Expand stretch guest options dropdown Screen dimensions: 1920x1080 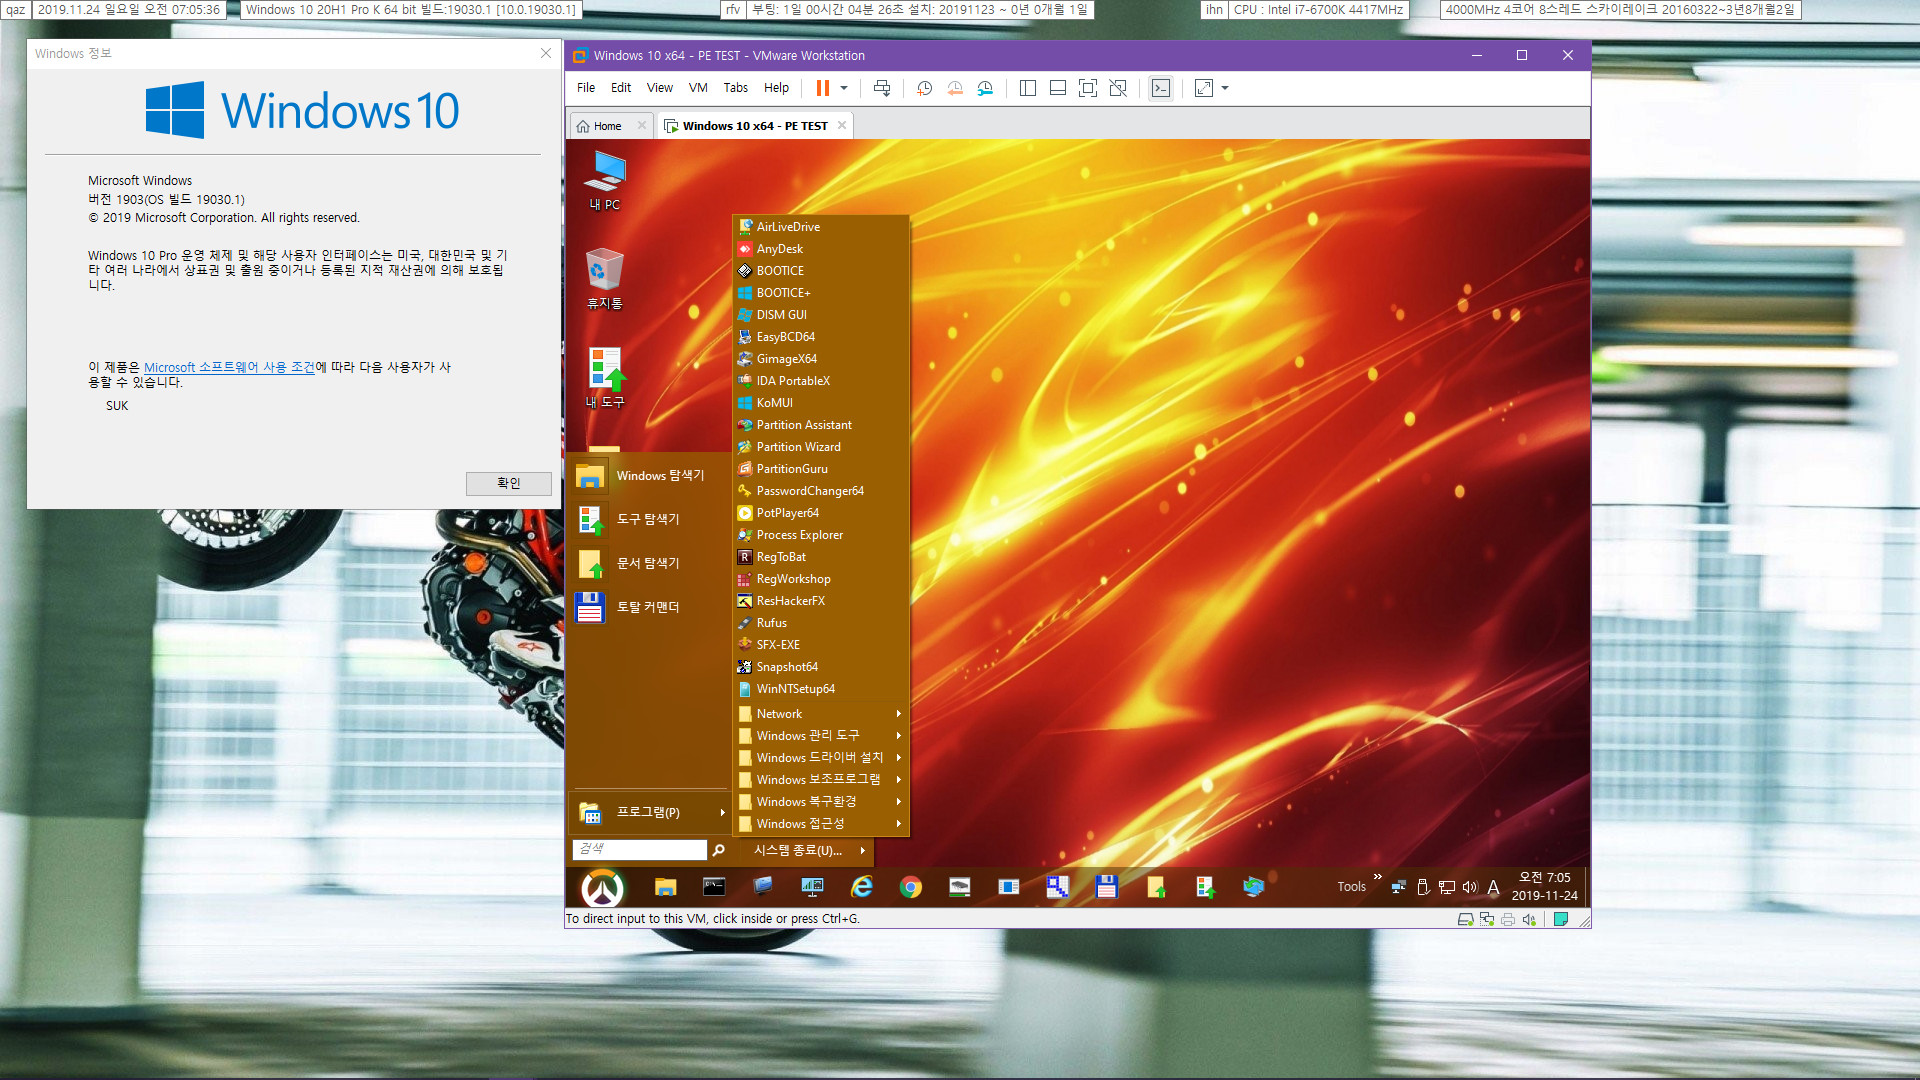click(x=1225, y=88)
